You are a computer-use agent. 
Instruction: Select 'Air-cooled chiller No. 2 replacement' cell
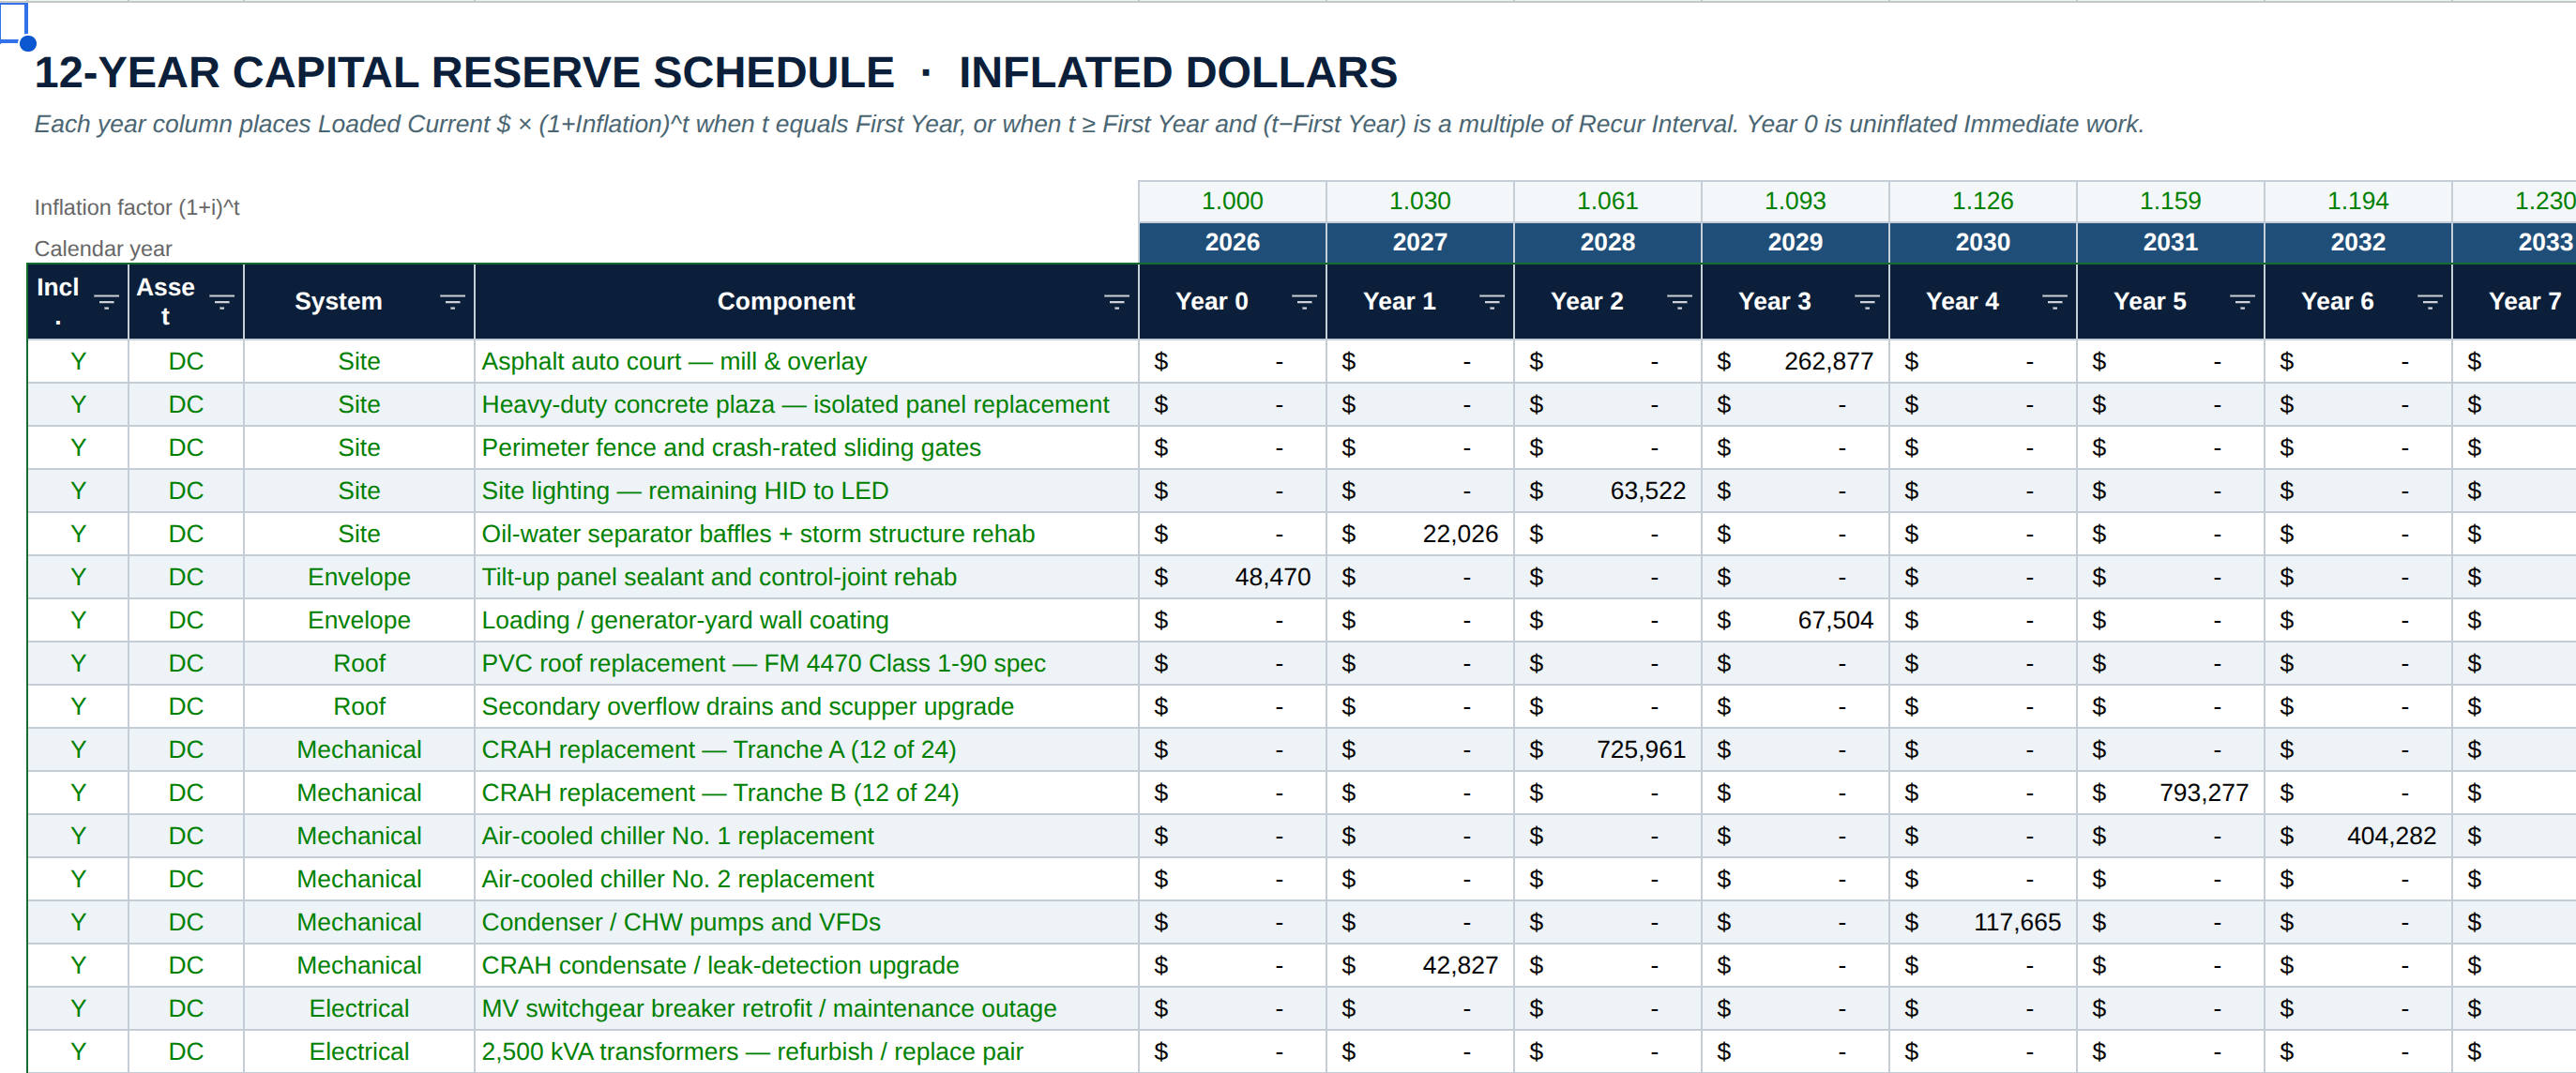click(x=806, y=879)
